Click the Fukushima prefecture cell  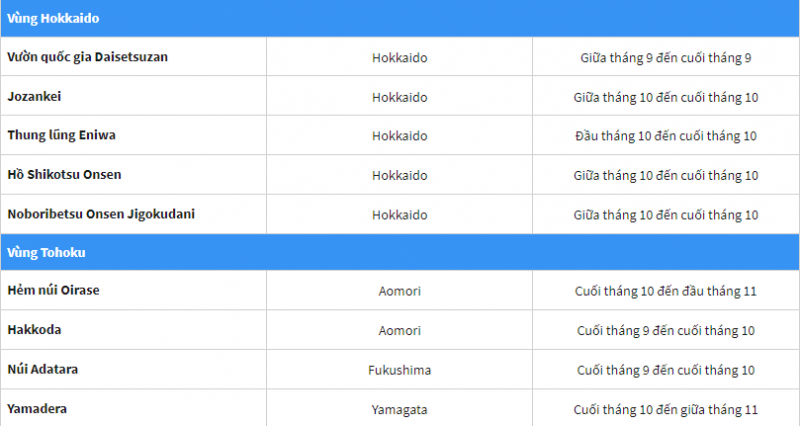coord(399,370)
